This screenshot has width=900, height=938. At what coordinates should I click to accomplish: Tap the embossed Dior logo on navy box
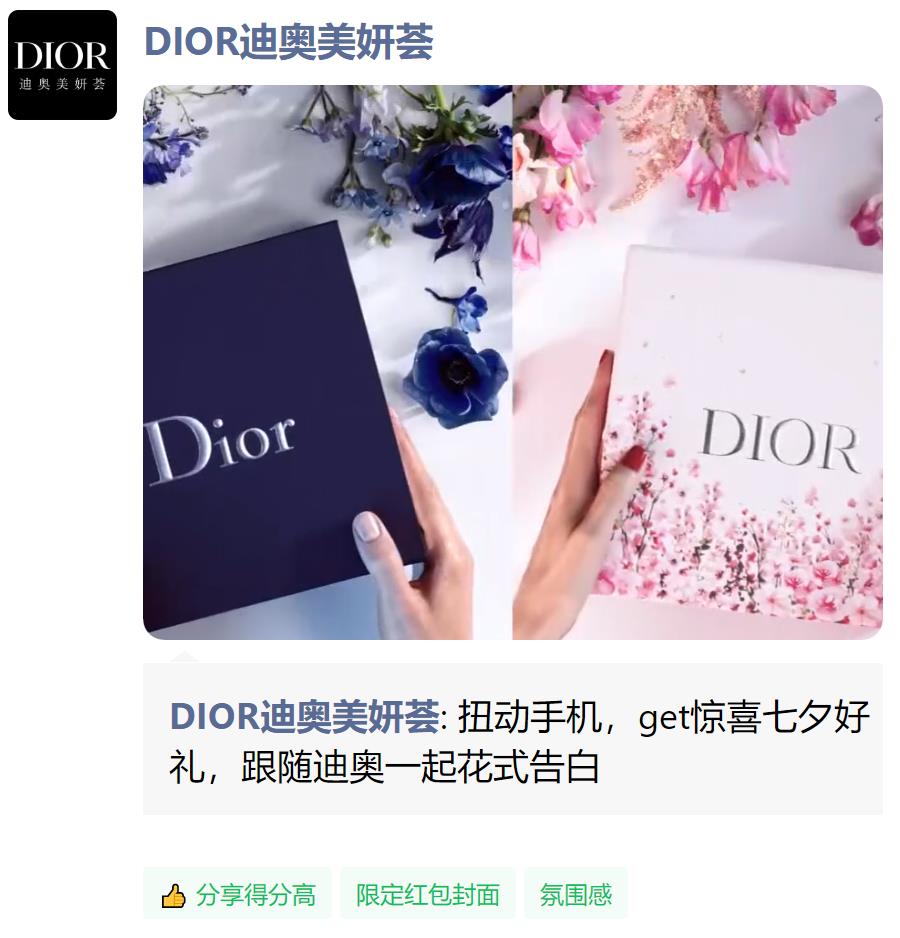220,447
